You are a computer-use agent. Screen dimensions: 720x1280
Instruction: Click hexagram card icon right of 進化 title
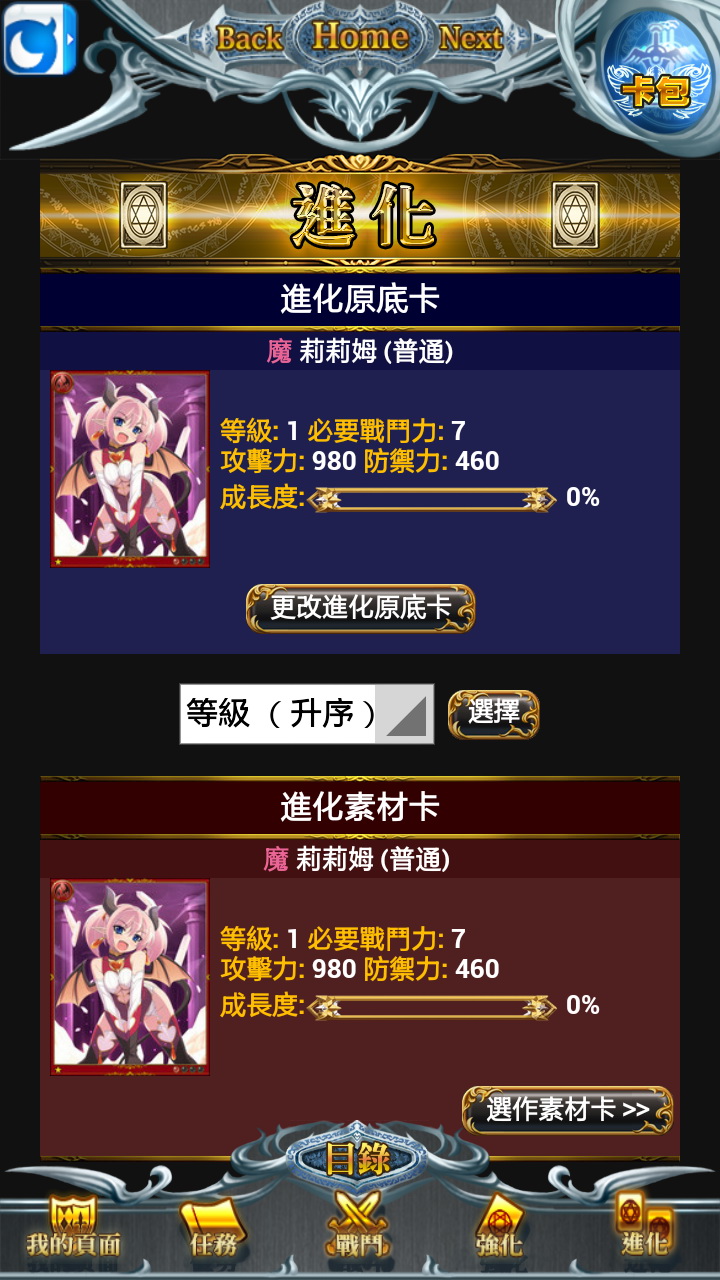575,215
